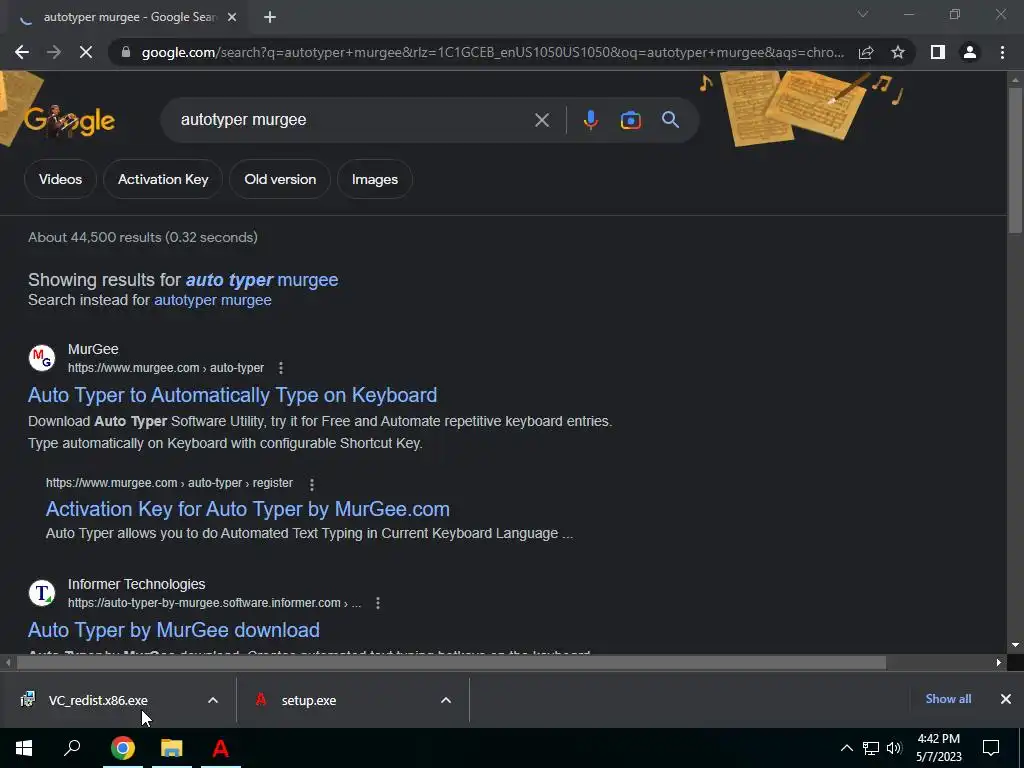Select the Old version filter chip

pyautogui.click(x=280, y=180)
